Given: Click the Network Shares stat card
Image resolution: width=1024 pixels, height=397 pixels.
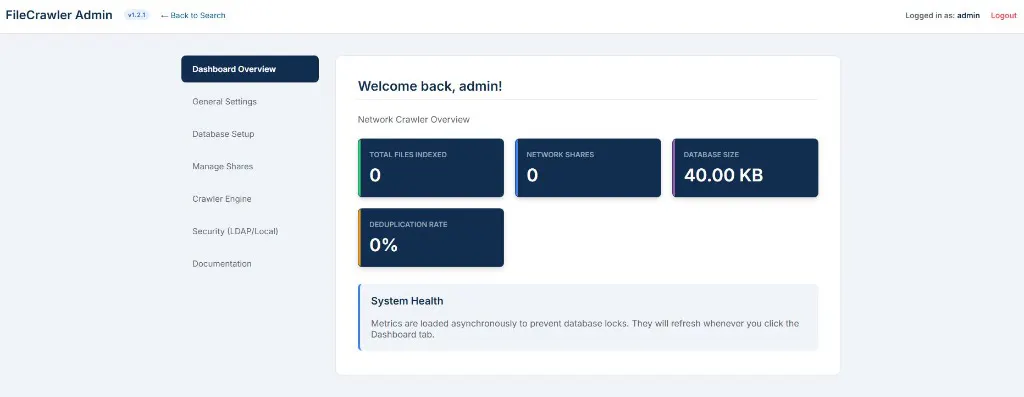Looking at the screenshot, I should coord(588,168).
